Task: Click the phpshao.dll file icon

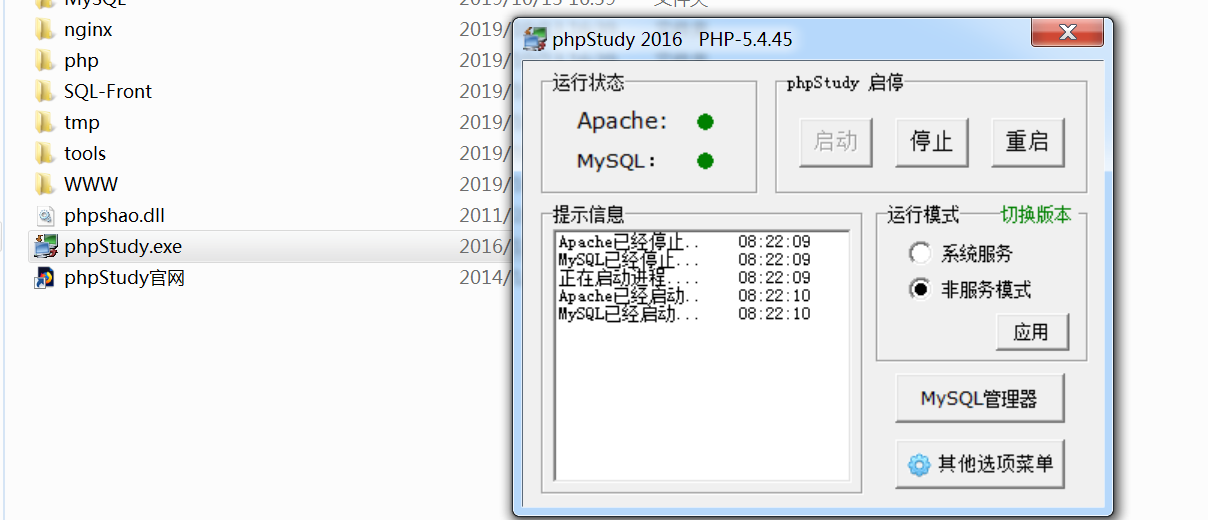Action: tap(45, 216)
